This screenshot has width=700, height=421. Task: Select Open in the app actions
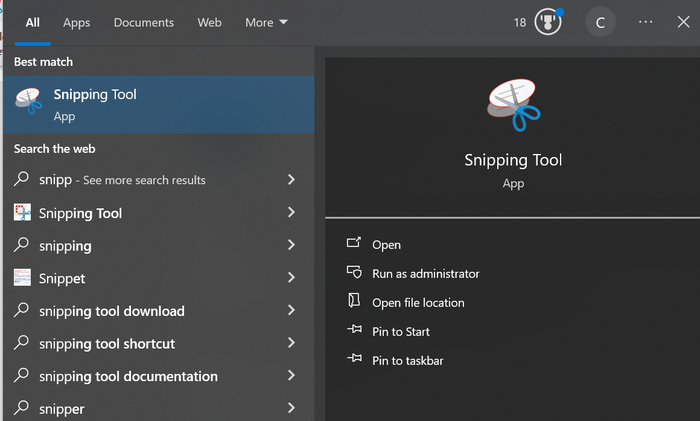point(386,245)
